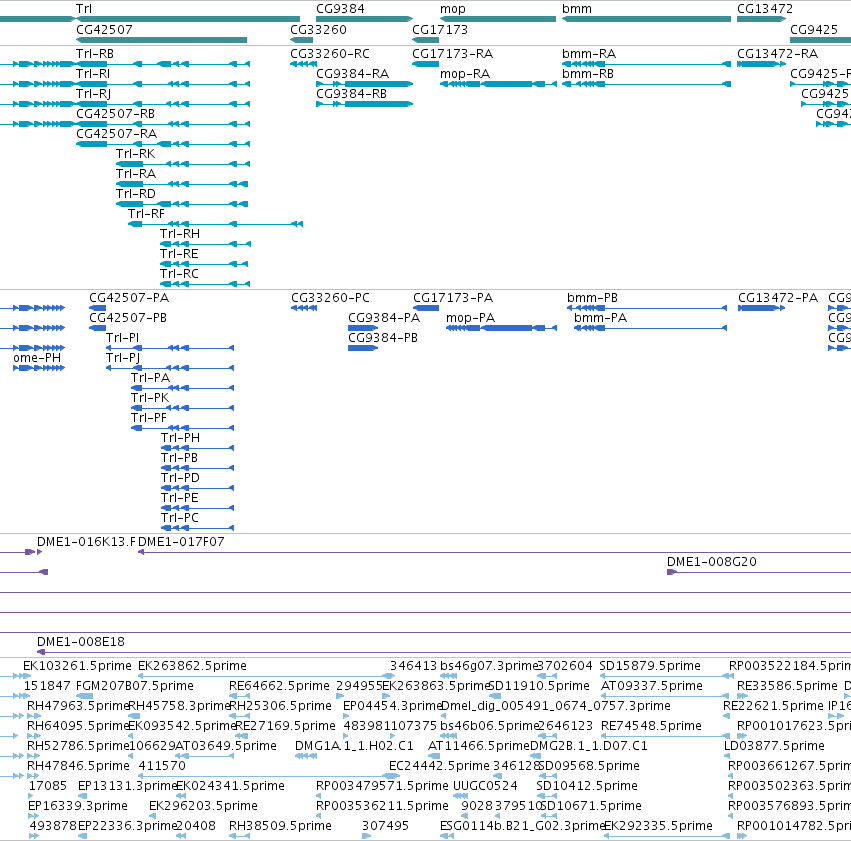Click EST DMG1A.1_1.H02.C1

[x=354, y=747]
